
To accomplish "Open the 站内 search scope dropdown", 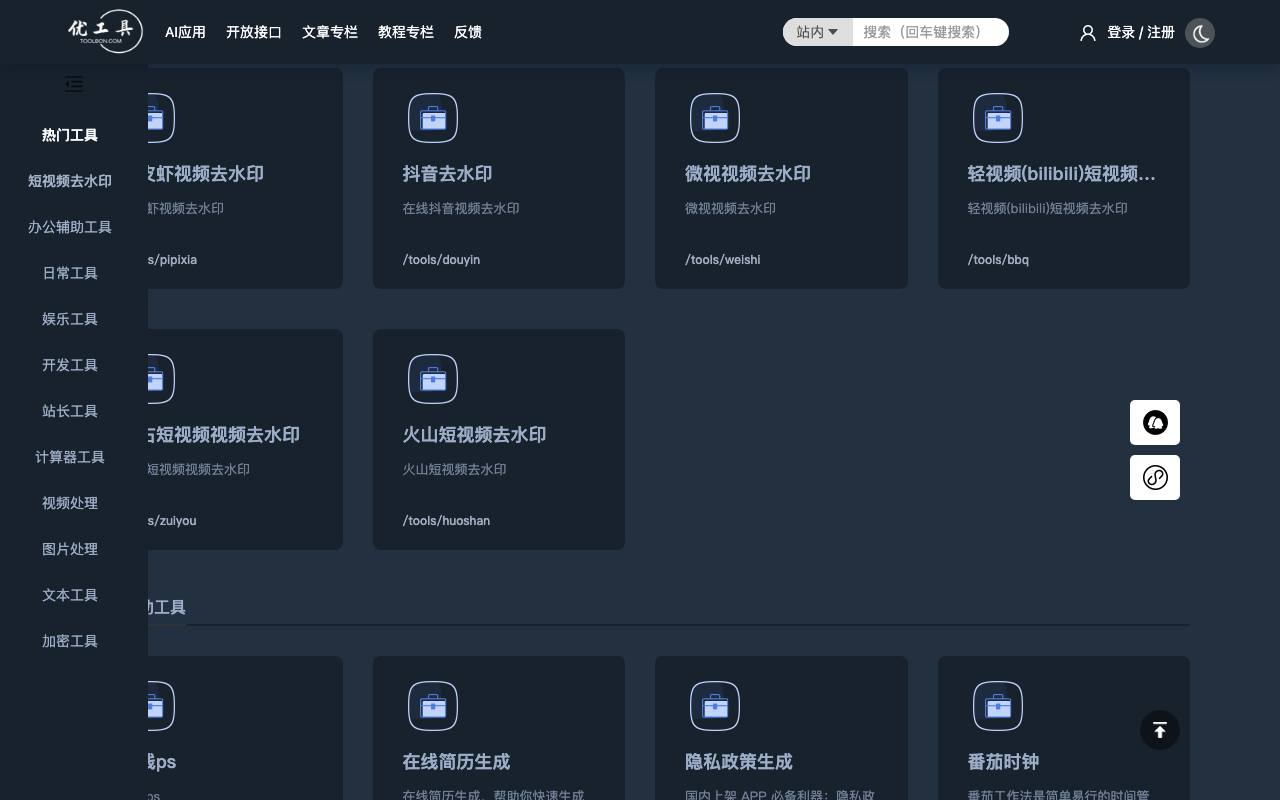I will point(817,32).
